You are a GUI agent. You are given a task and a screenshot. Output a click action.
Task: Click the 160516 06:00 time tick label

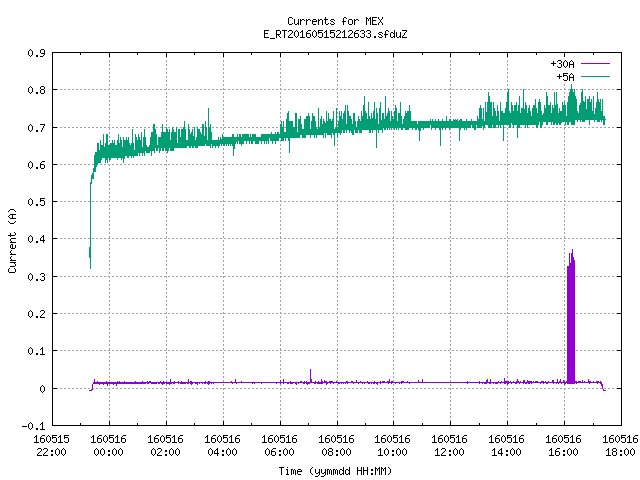click(x=279, y=445)
